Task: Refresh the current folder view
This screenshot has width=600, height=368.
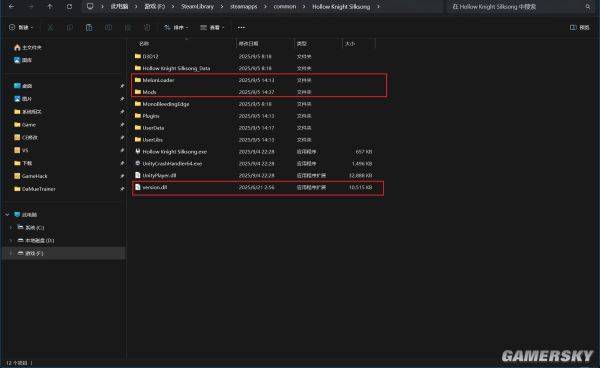Action: [69, 7]
